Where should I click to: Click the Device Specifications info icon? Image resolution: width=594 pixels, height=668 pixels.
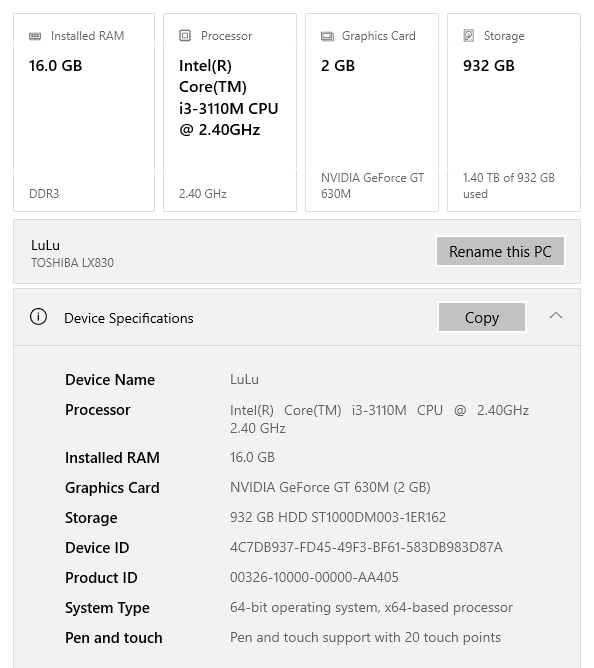point(38,317)
